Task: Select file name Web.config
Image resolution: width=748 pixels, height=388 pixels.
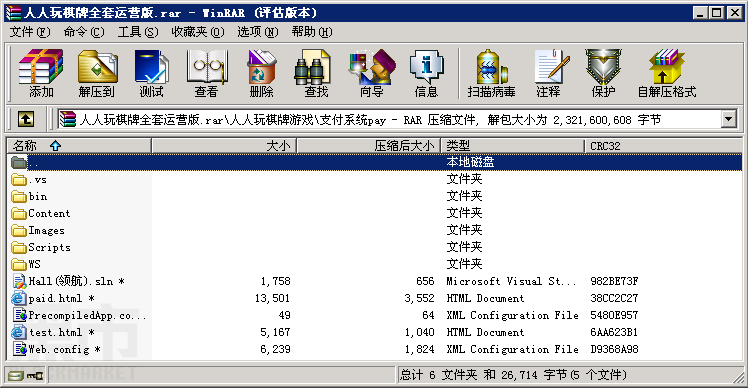Action: [64, 349]
